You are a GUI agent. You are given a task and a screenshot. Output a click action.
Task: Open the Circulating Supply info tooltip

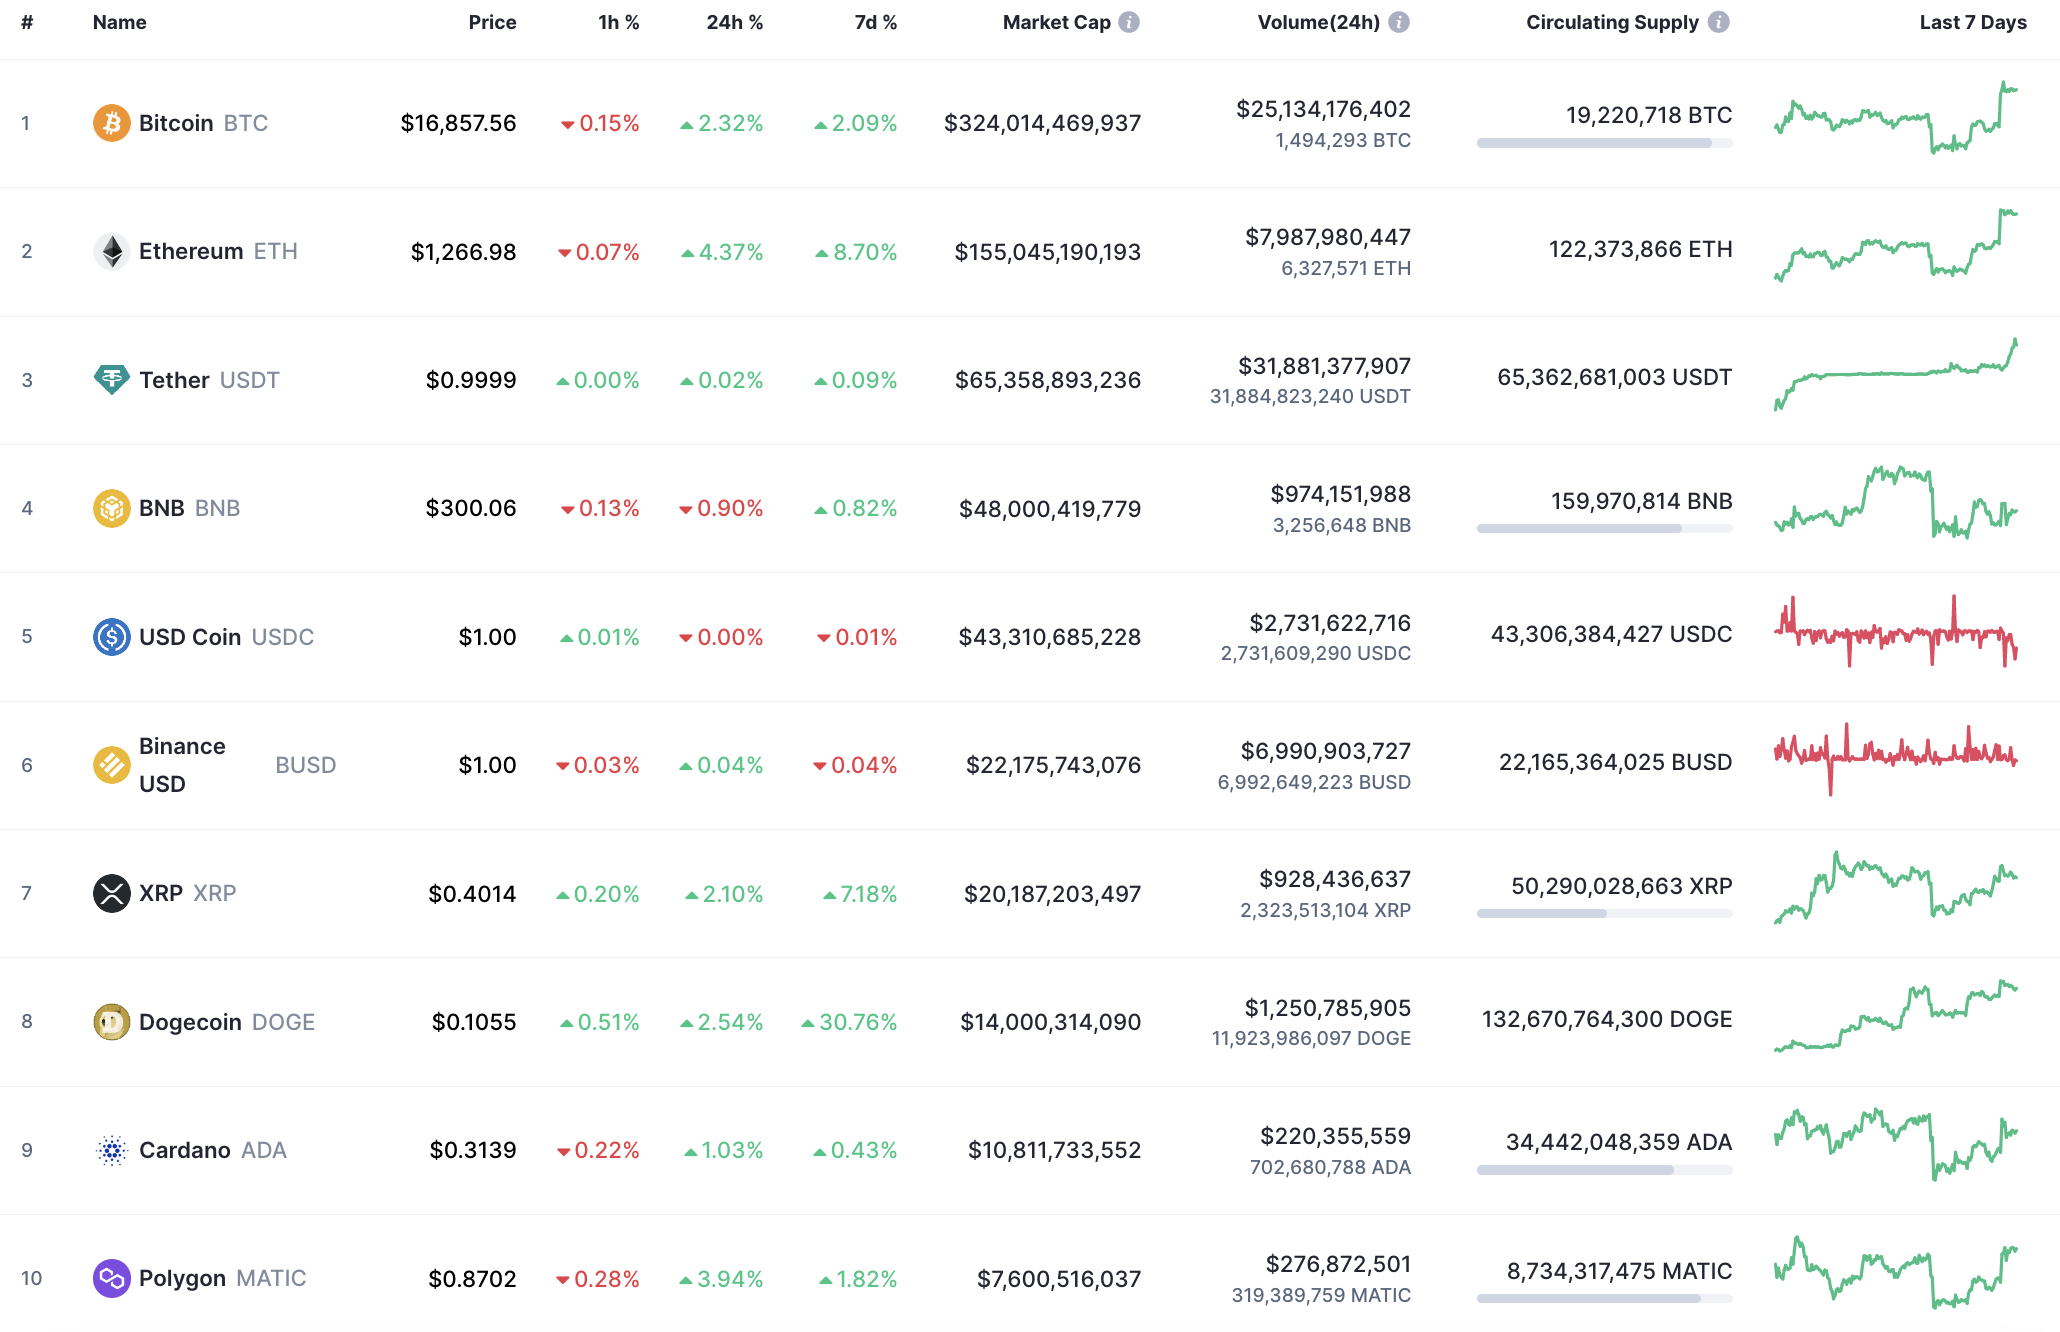pos(1720,22)
